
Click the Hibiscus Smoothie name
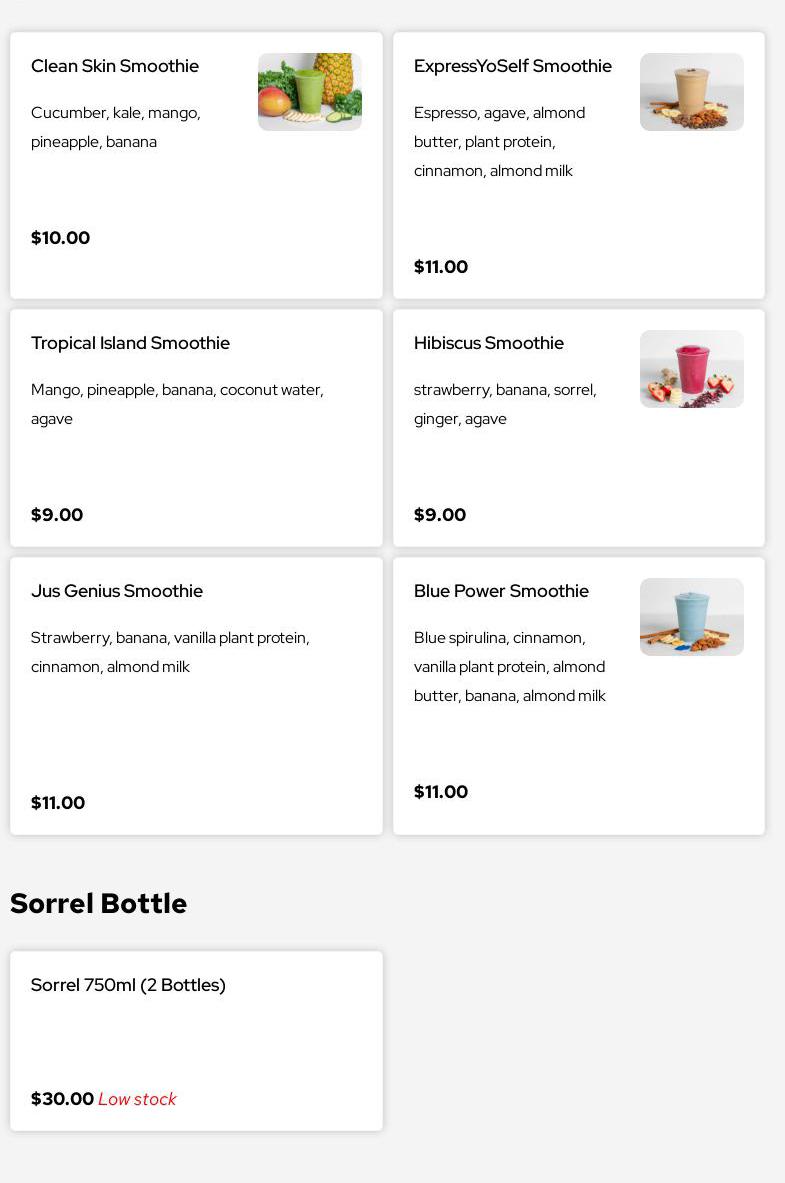488,343
